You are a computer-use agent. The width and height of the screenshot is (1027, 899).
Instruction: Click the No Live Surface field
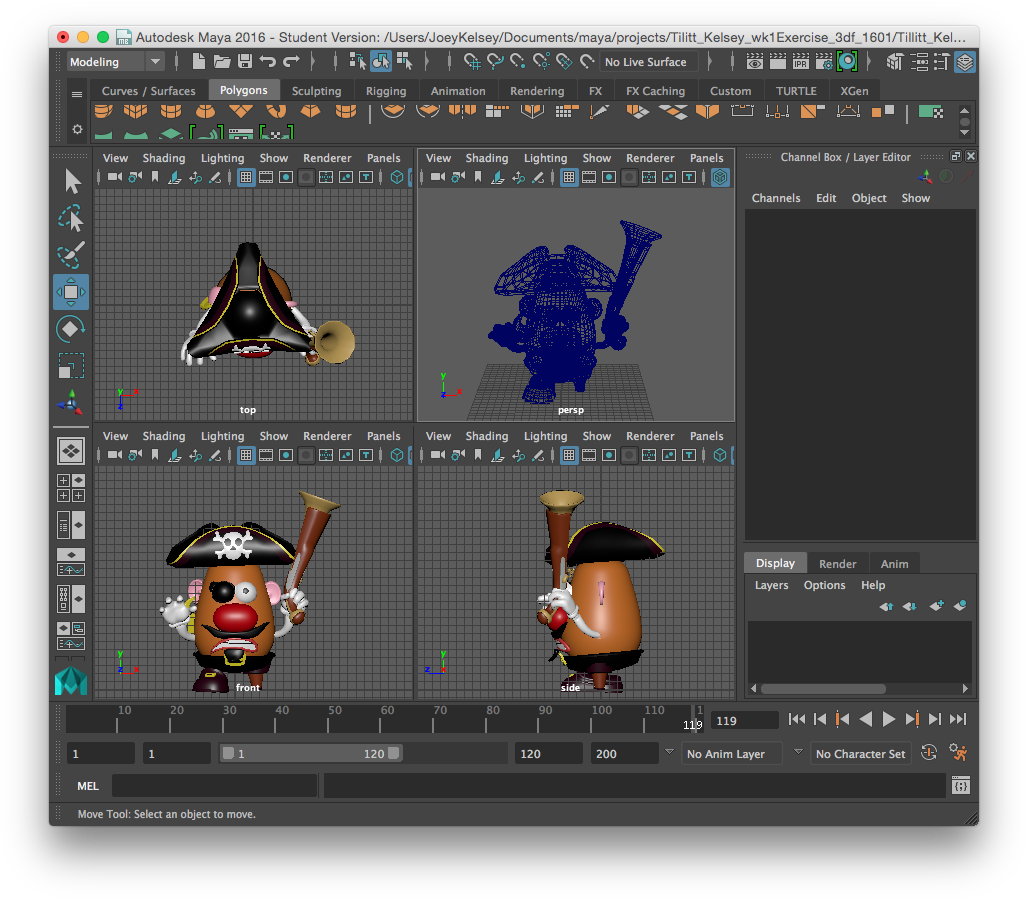pos(648,62)
